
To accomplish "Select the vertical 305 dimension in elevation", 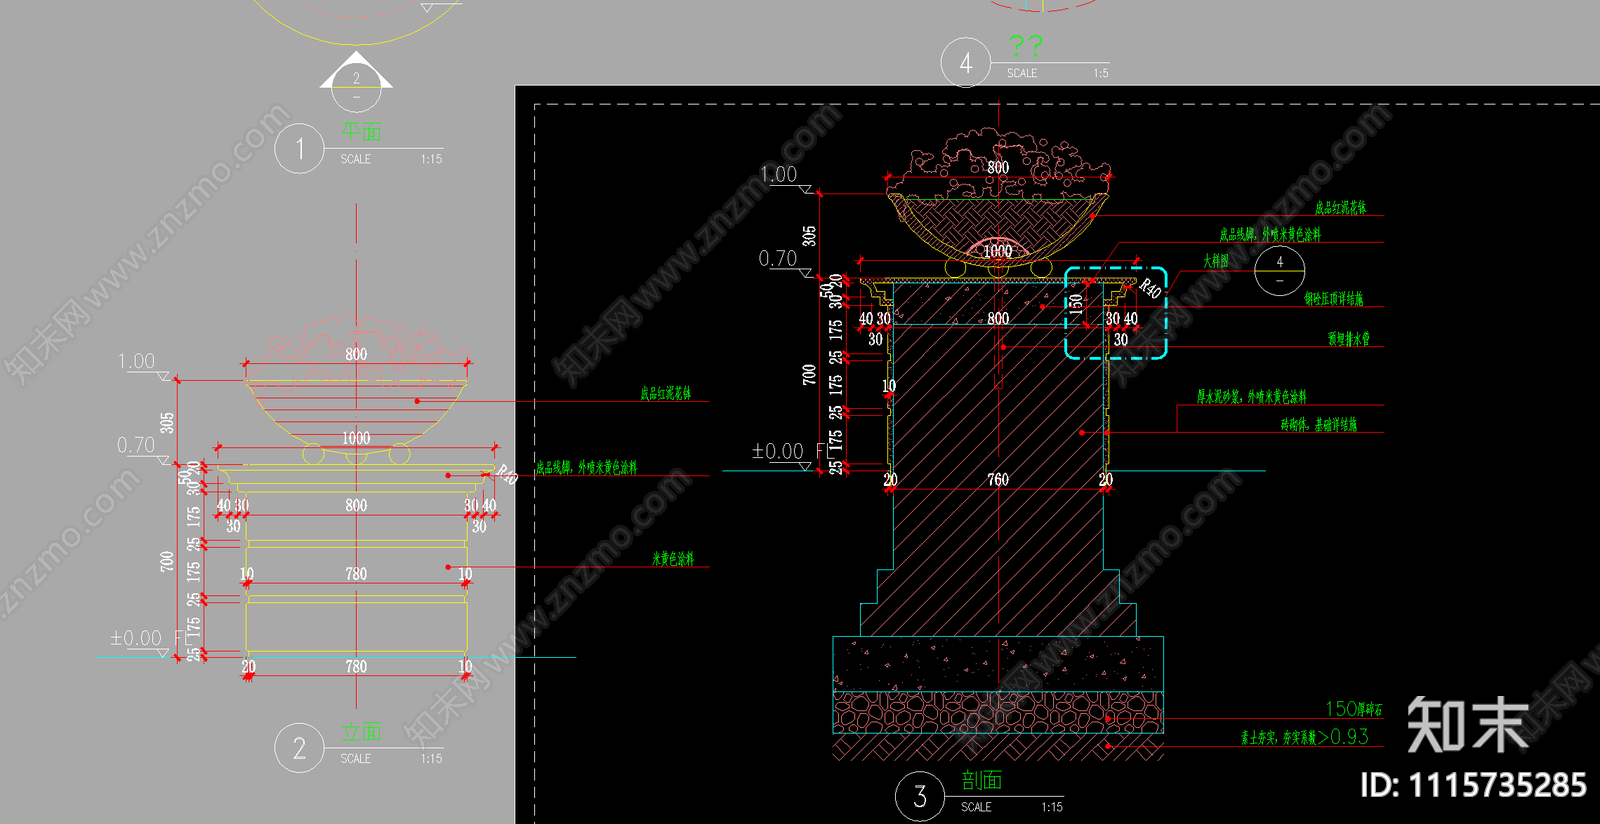I will pos(167,423).
